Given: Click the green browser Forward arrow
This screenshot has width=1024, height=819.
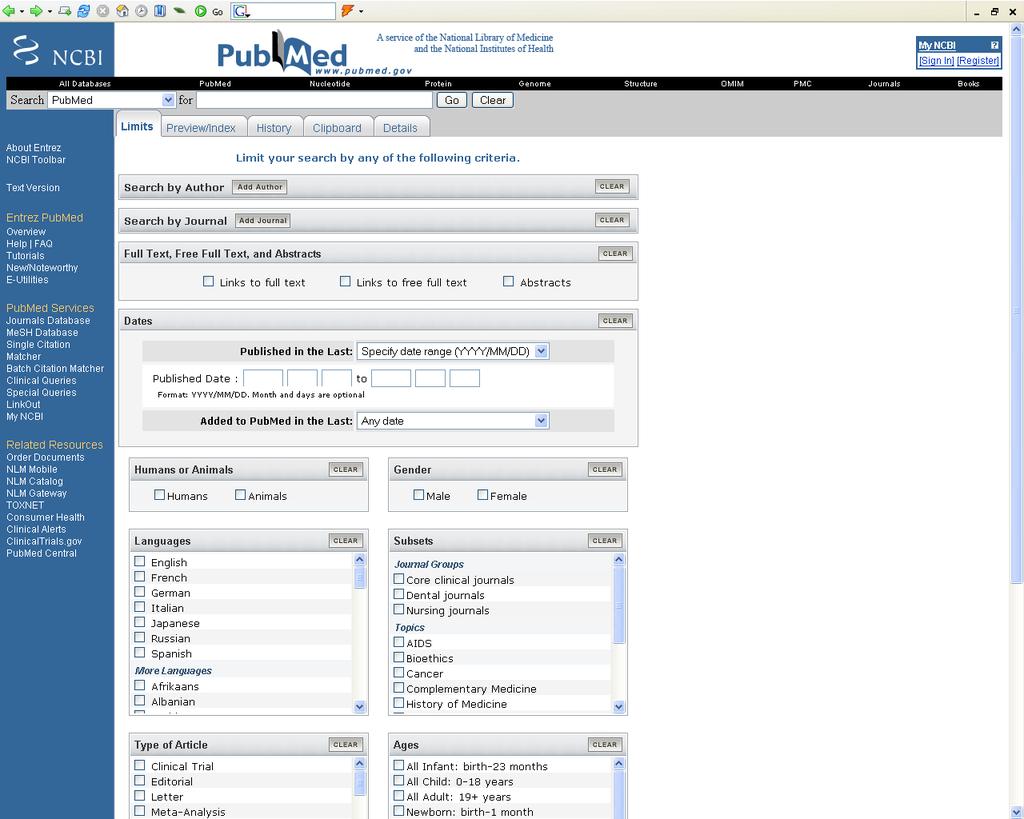Looking at the screenshot, I should [x=36, y=11].
